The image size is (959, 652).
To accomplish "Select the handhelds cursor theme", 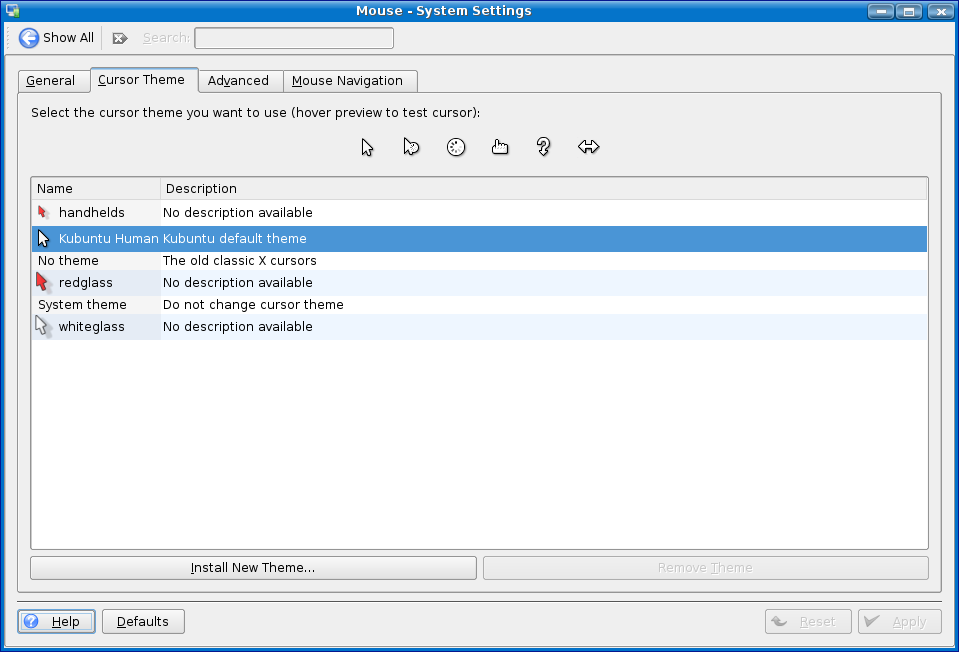I will coord(91,213).
